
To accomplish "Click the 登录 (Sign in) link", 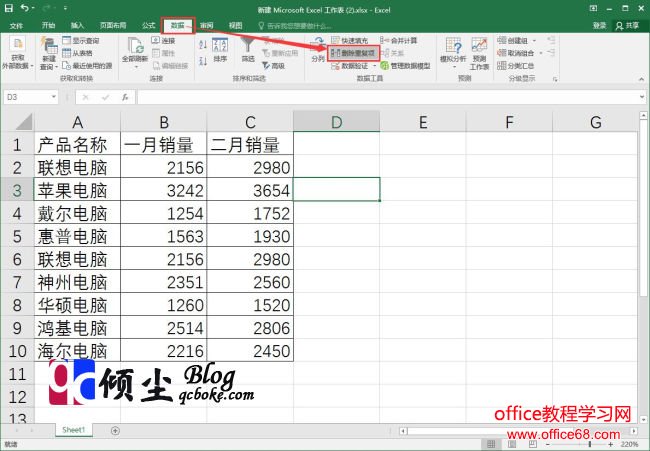I will pos(599,26).
